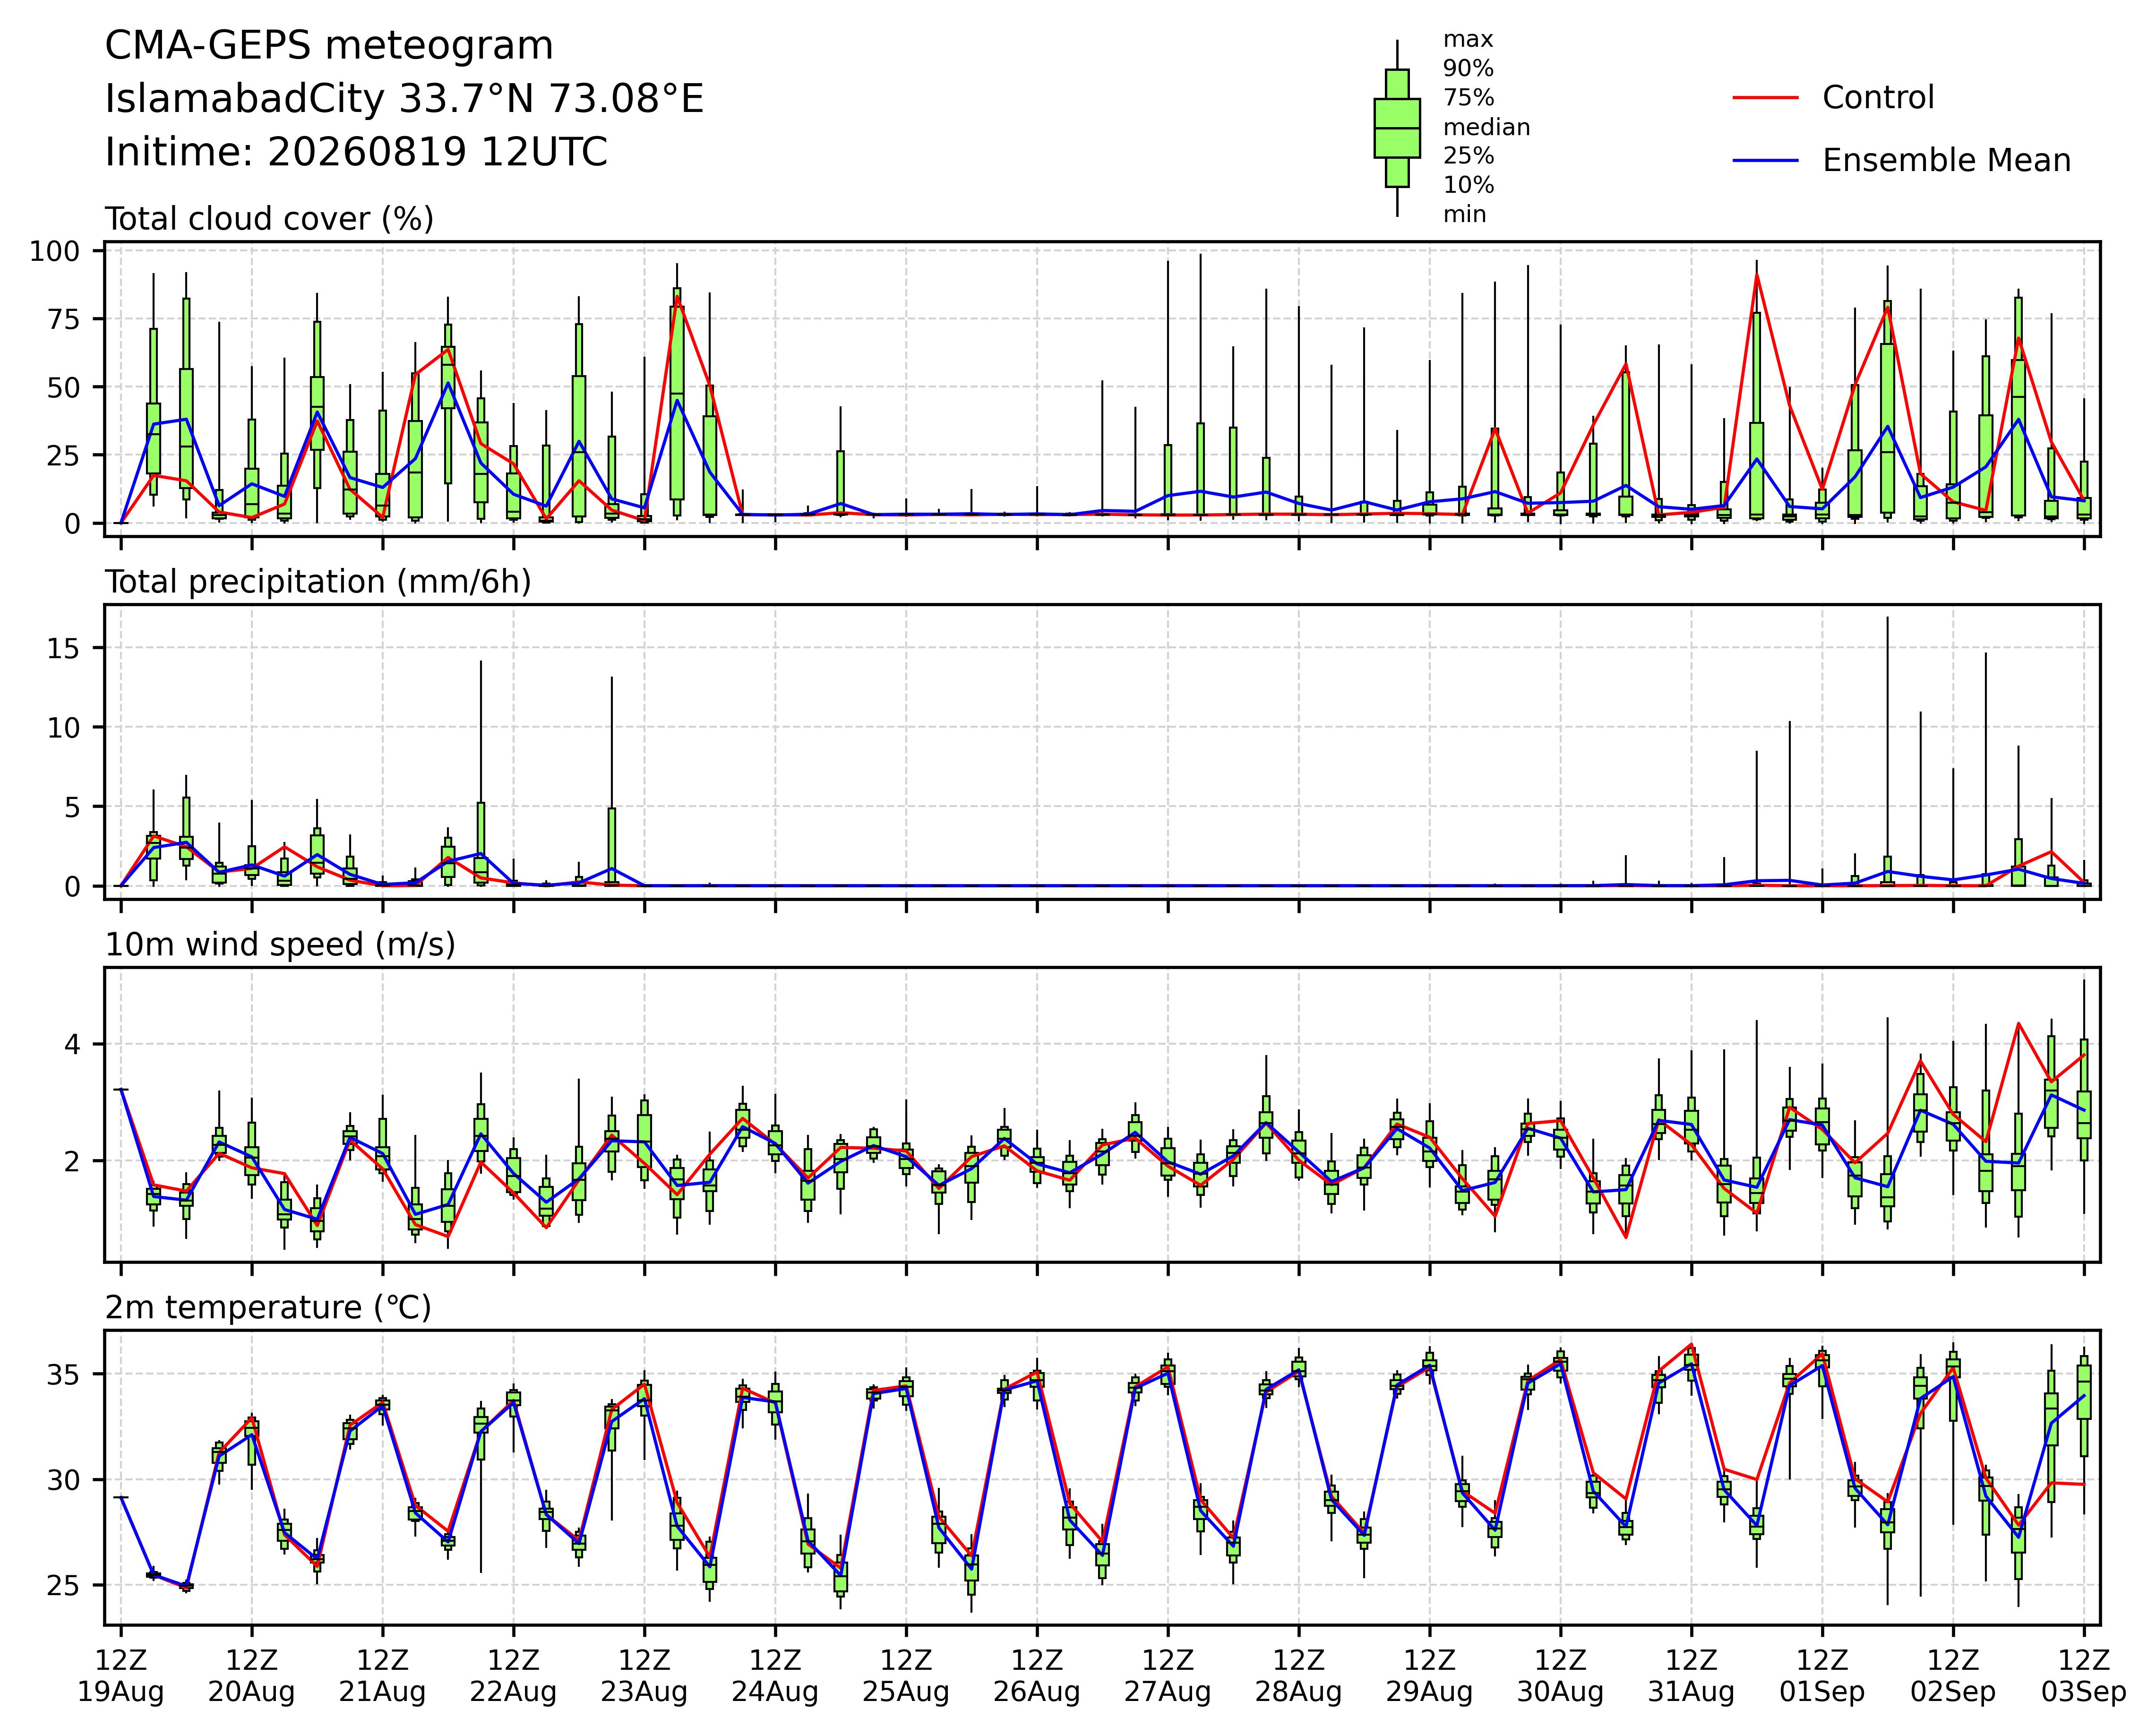
Task: Click the 12Z 26Aug x-axis tick label
Action: pos(1037,1676)
